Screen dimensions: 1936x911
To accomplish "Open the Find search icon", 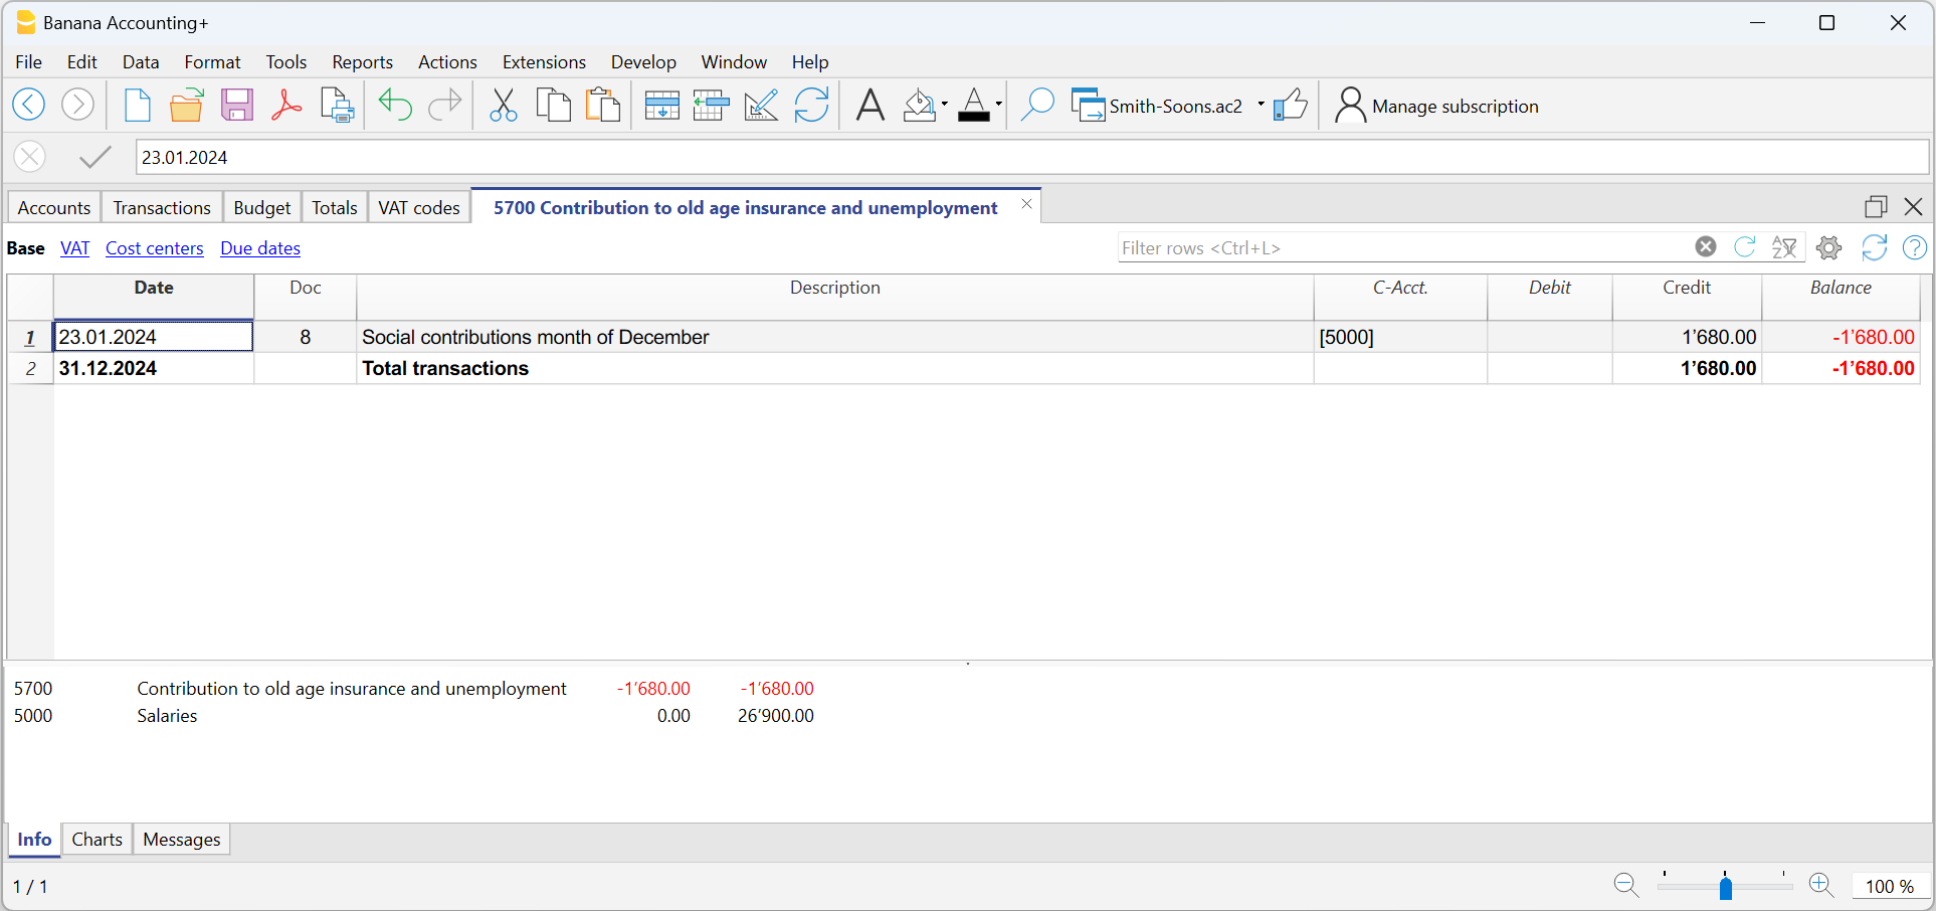I will point(1037,104).
